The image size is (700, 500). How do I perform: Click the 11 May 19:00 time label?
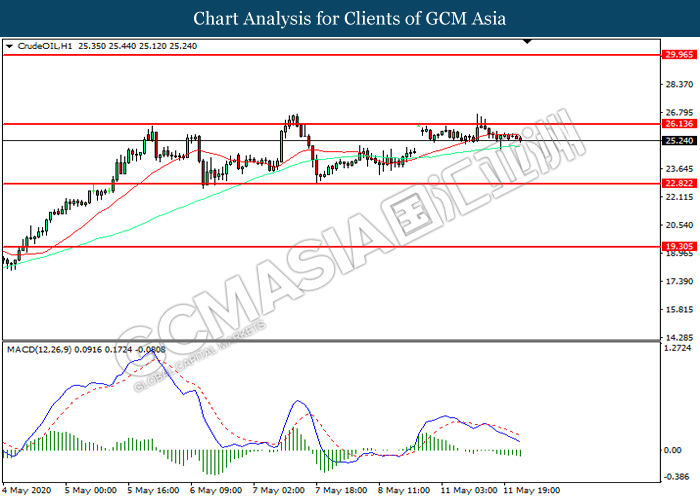click(x=531, y=490)
